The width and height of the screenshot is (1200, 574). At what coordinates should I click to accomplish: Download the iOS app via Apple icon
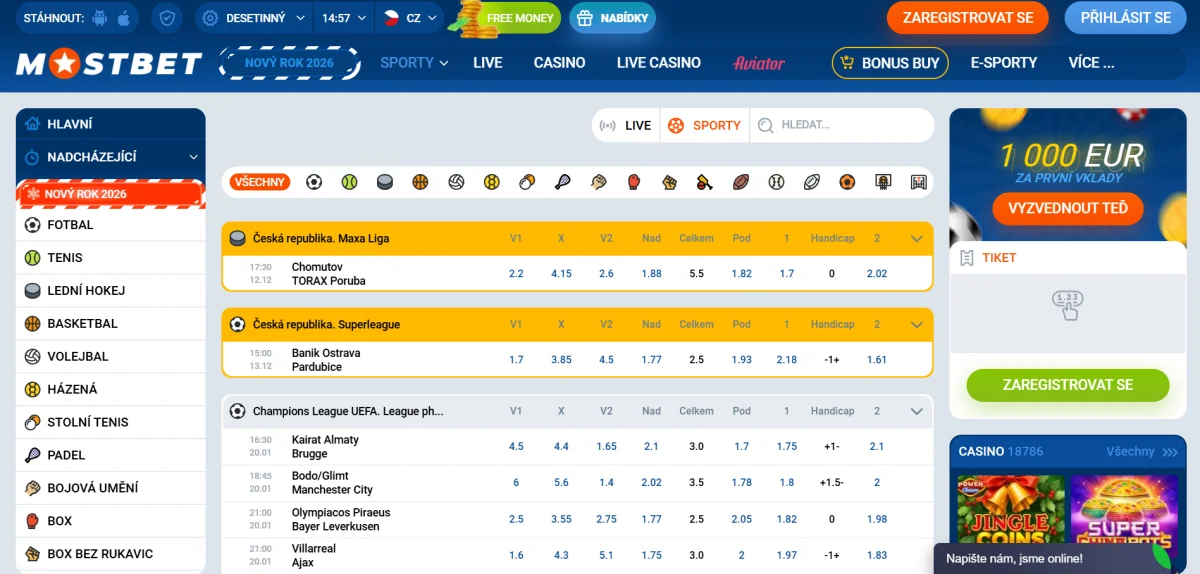point(124,18)
